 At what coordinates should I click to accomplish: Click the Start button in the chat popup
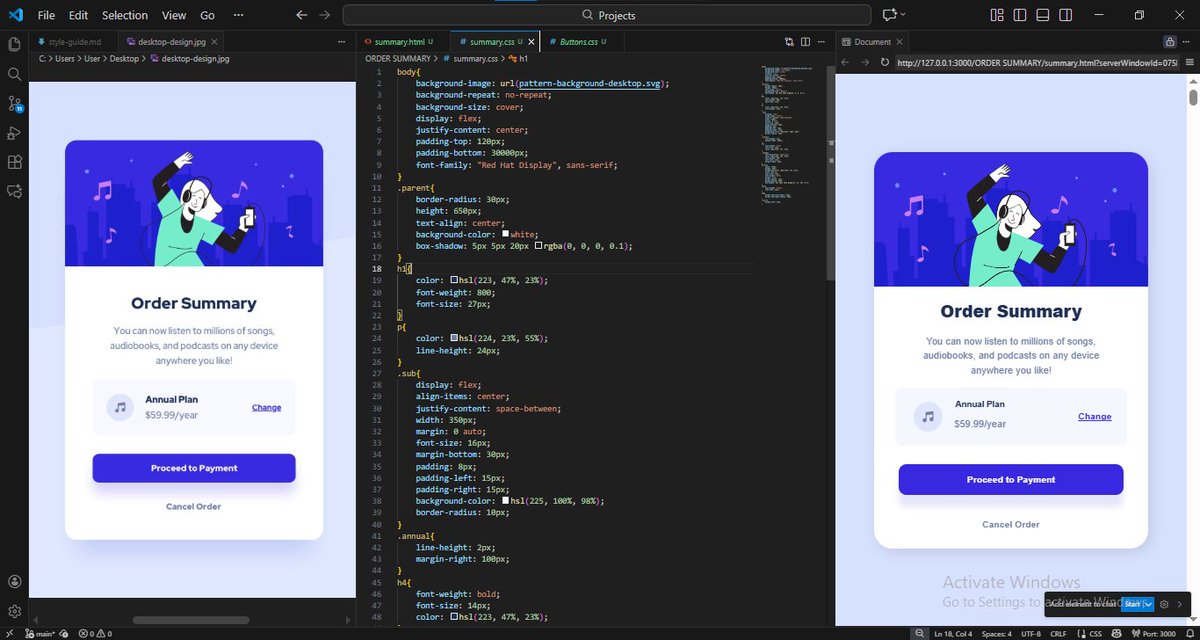pyautogui.click(x=1131, y=604)
